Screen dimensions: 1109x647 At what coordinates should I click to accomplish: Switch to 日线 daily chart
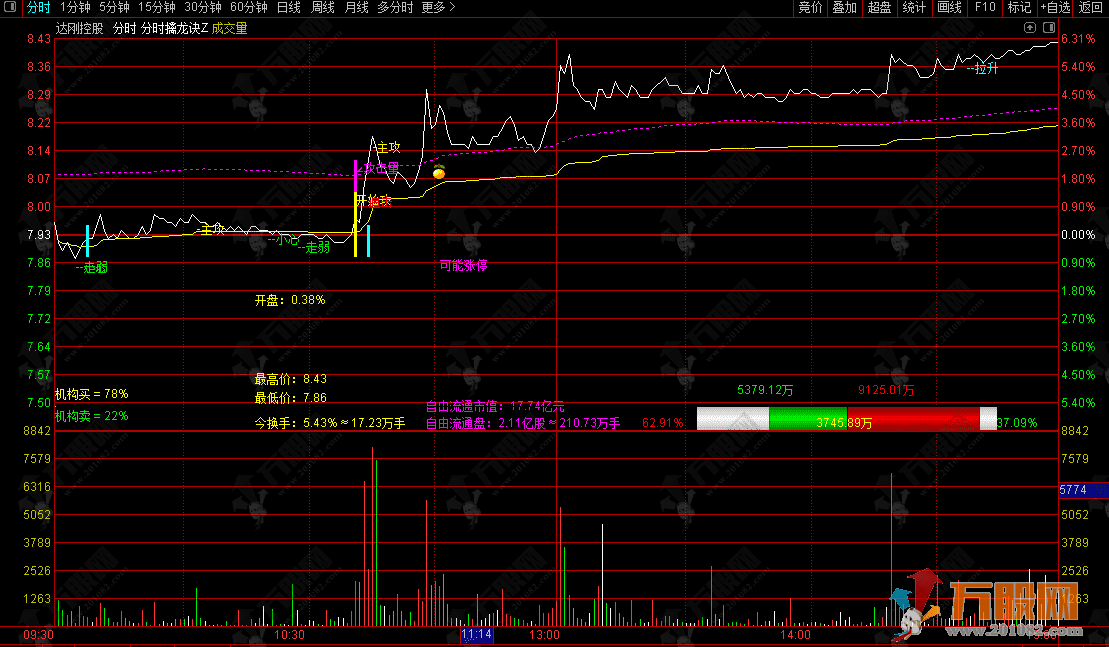click(x=288, y=8)
